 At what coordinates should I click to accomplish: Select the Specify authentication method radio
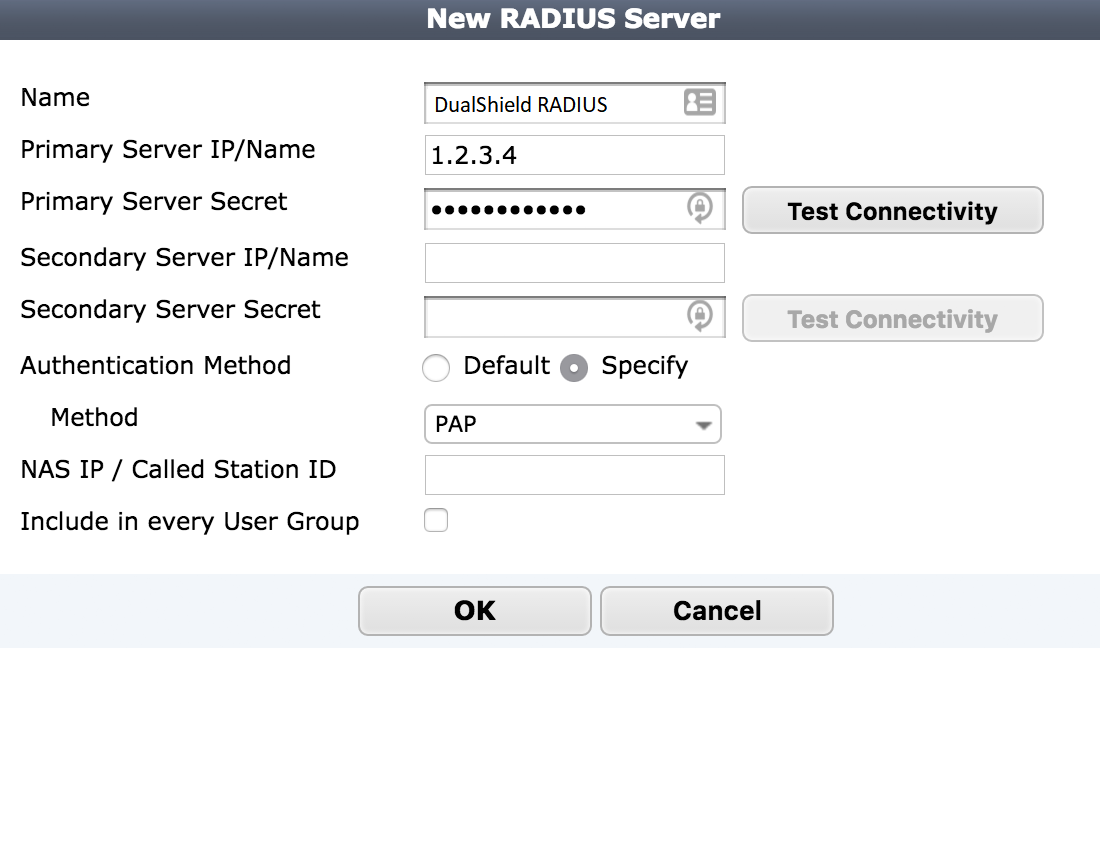[574, 368]
